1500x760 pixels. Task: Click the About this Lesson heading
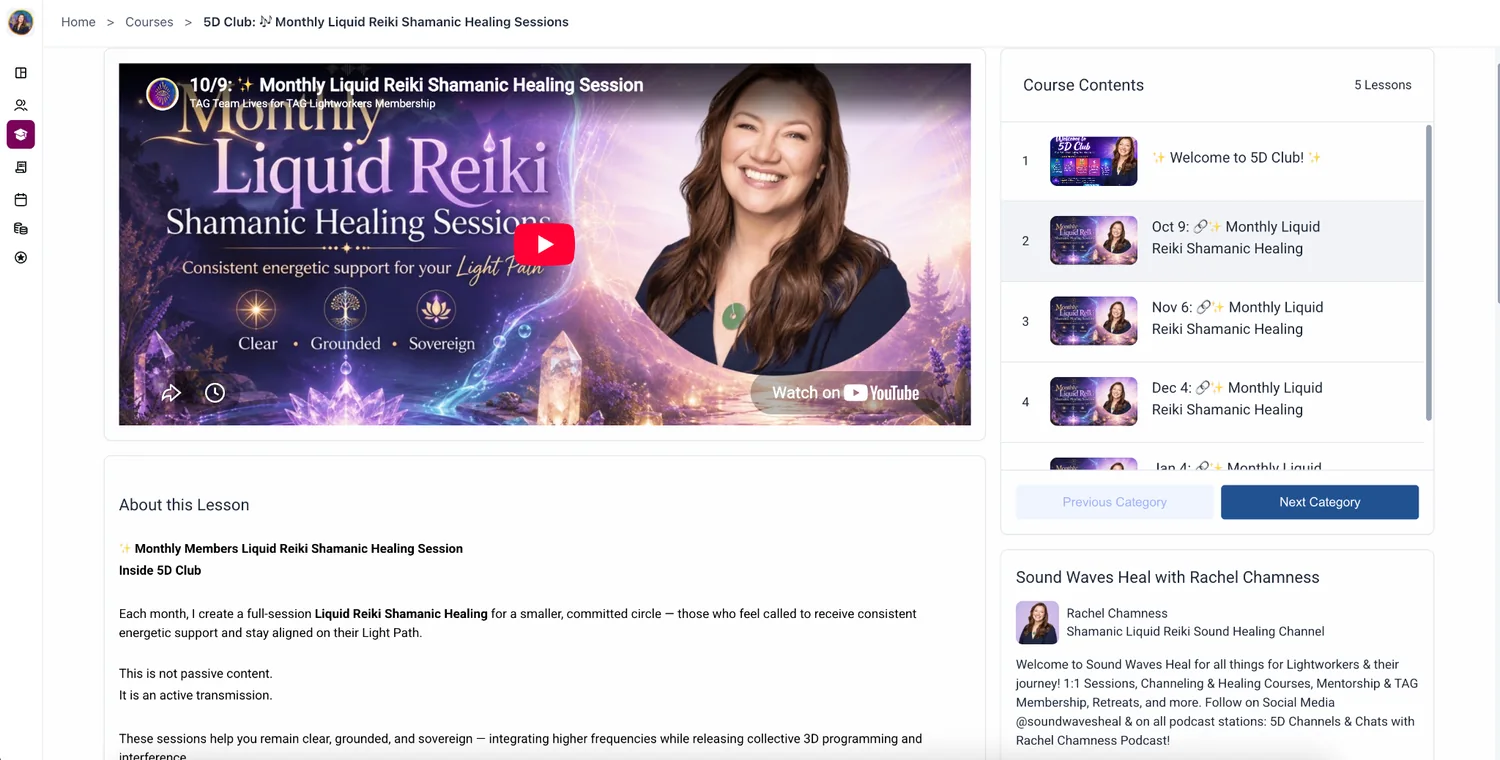[x=184, y=505]
